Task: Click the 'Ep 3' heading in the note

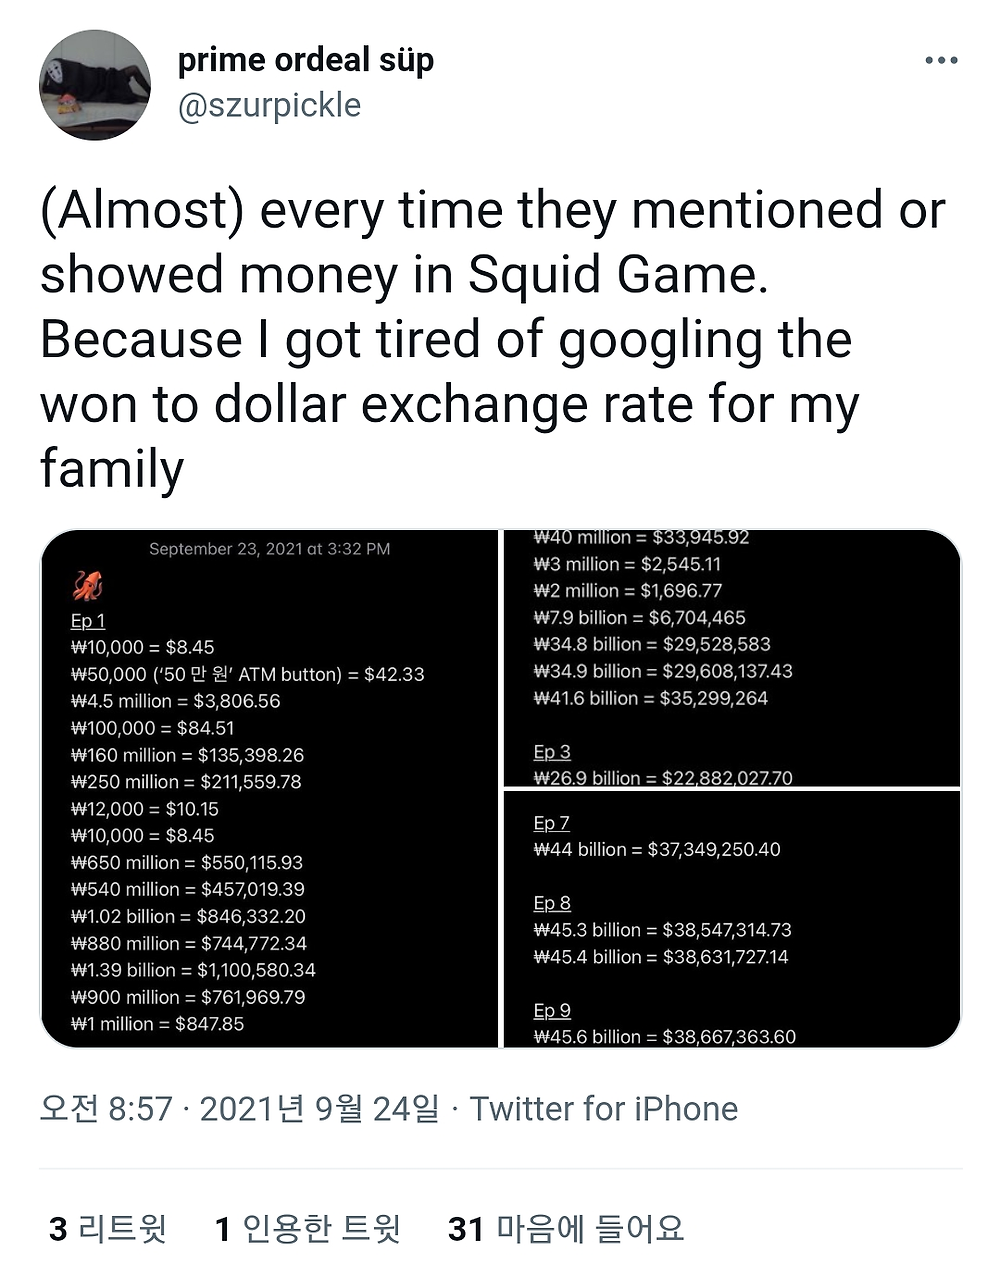Action: 552,751
